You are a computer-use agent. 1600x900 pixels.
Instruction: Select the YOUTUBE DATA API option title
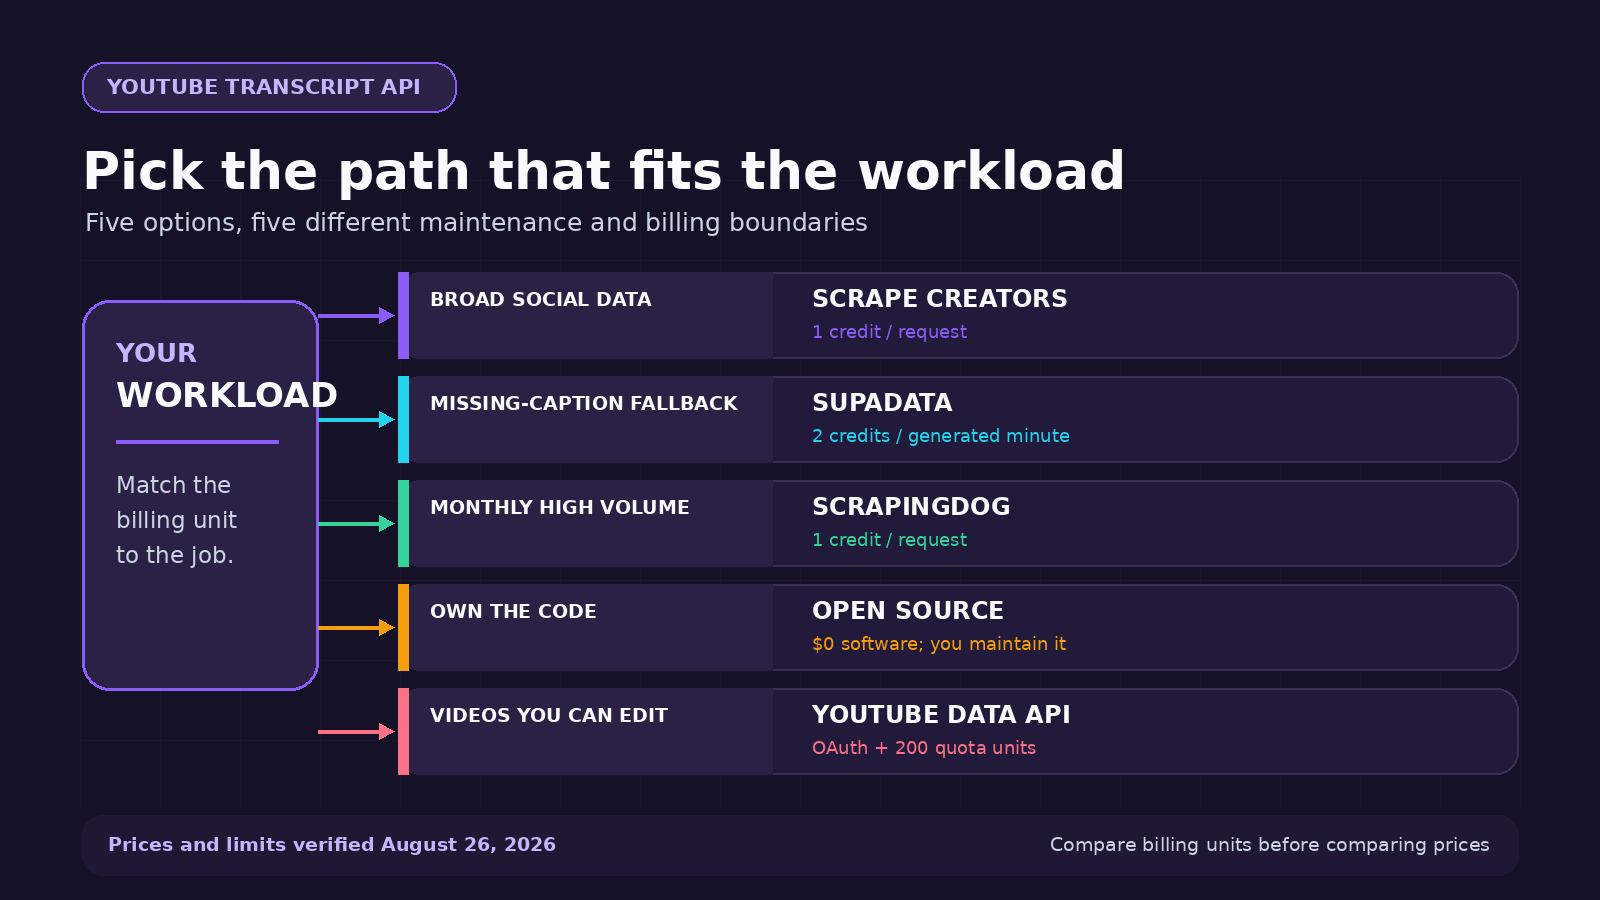tap(941, 715)
